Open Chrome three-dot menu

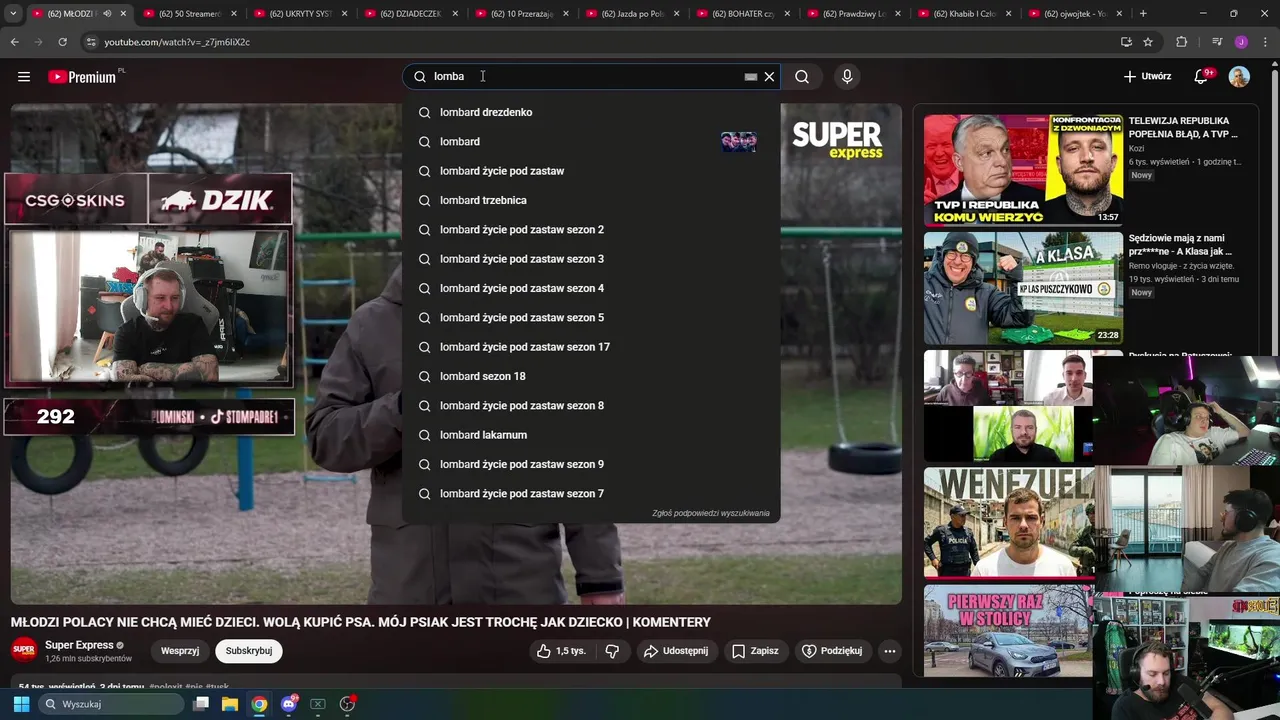1265,42
